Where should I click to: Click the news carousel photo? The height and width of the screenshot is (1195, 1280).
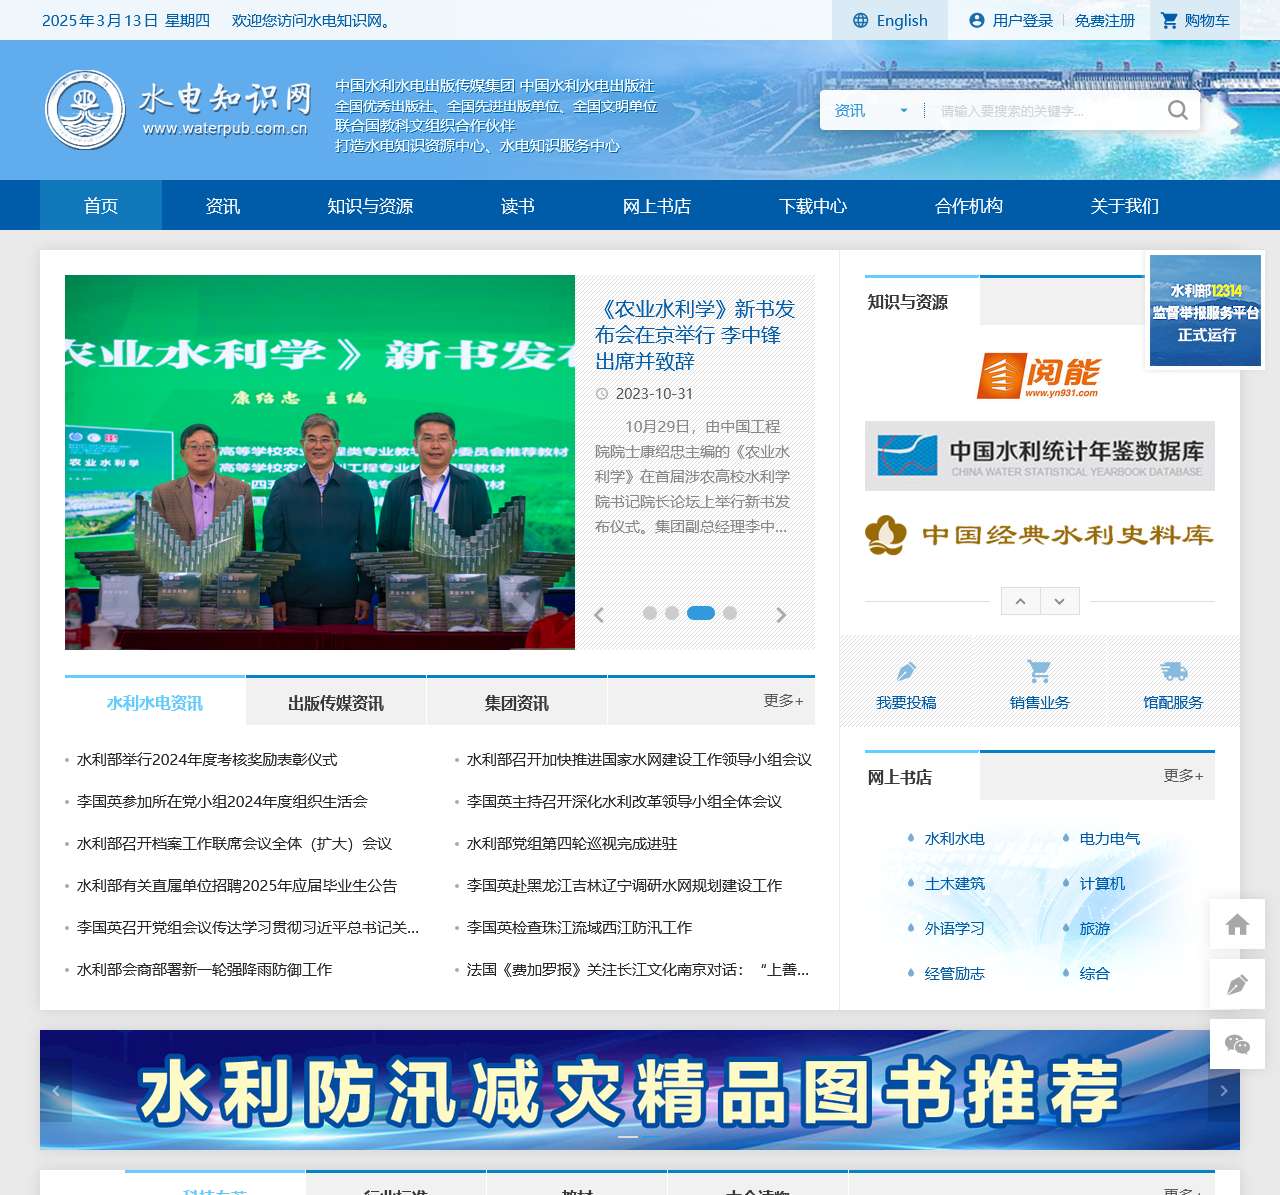click(320, 462)
